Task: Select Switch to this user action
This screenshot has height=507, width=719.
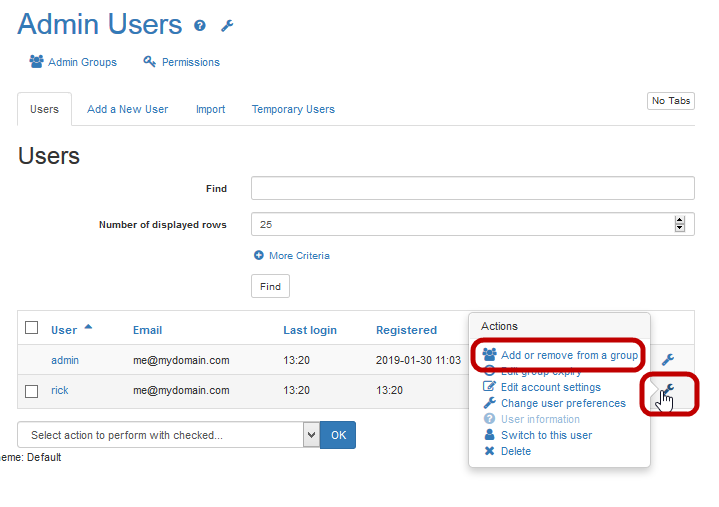Action: point(545,435)
